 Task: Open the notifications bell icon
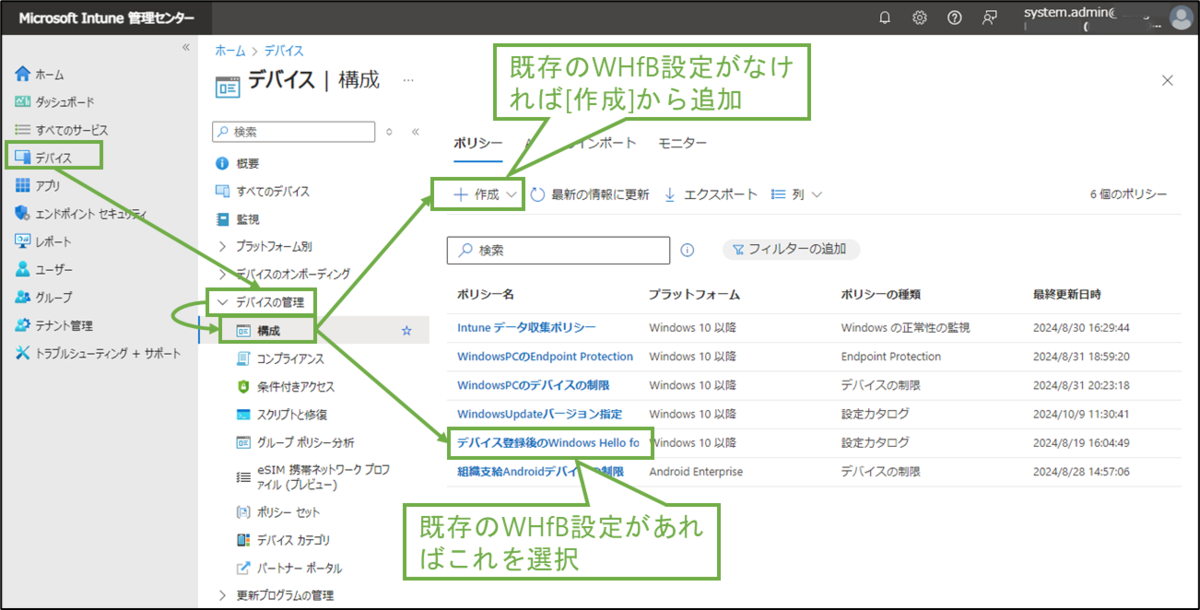click(884, 18)
